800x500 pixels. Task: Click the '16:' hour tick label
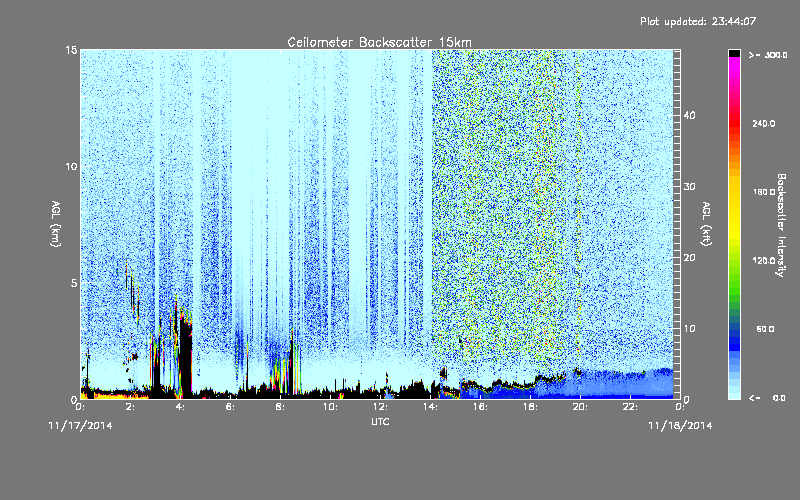(480, 407)
